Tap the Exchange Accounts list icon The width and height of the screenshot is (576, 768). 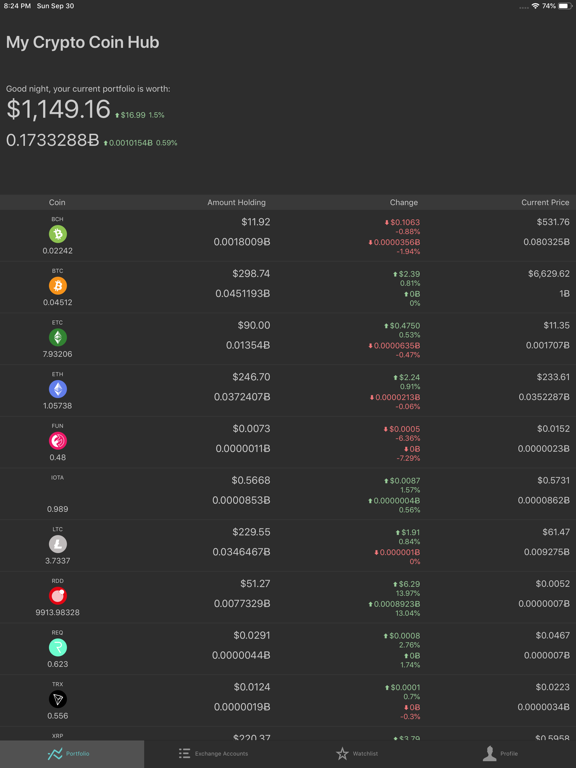pyautogui.click(x=184, y=753)
